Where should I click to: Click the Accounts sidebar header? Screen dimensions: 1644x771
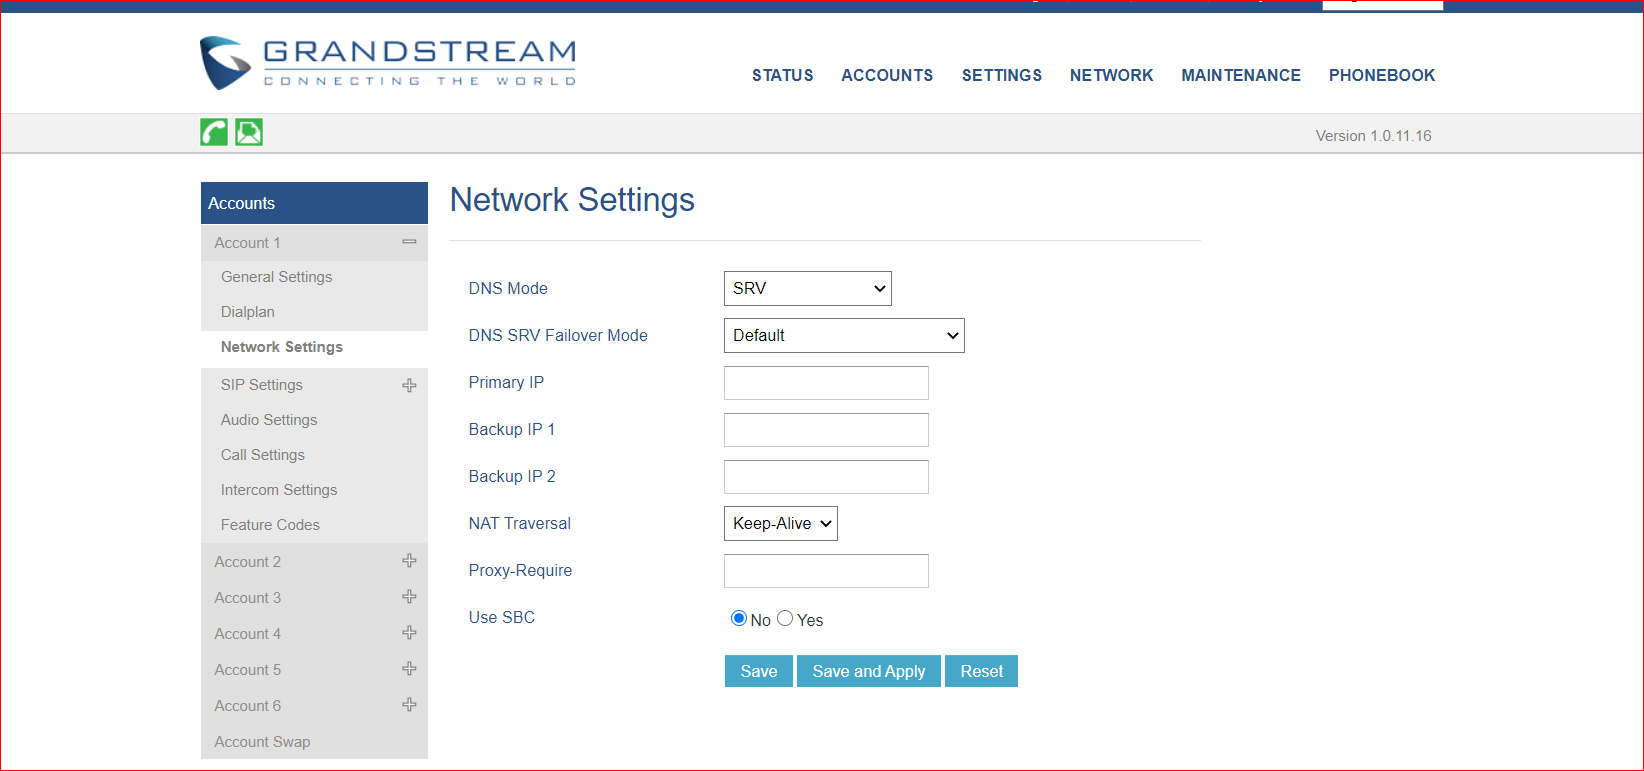click(314, 203)
